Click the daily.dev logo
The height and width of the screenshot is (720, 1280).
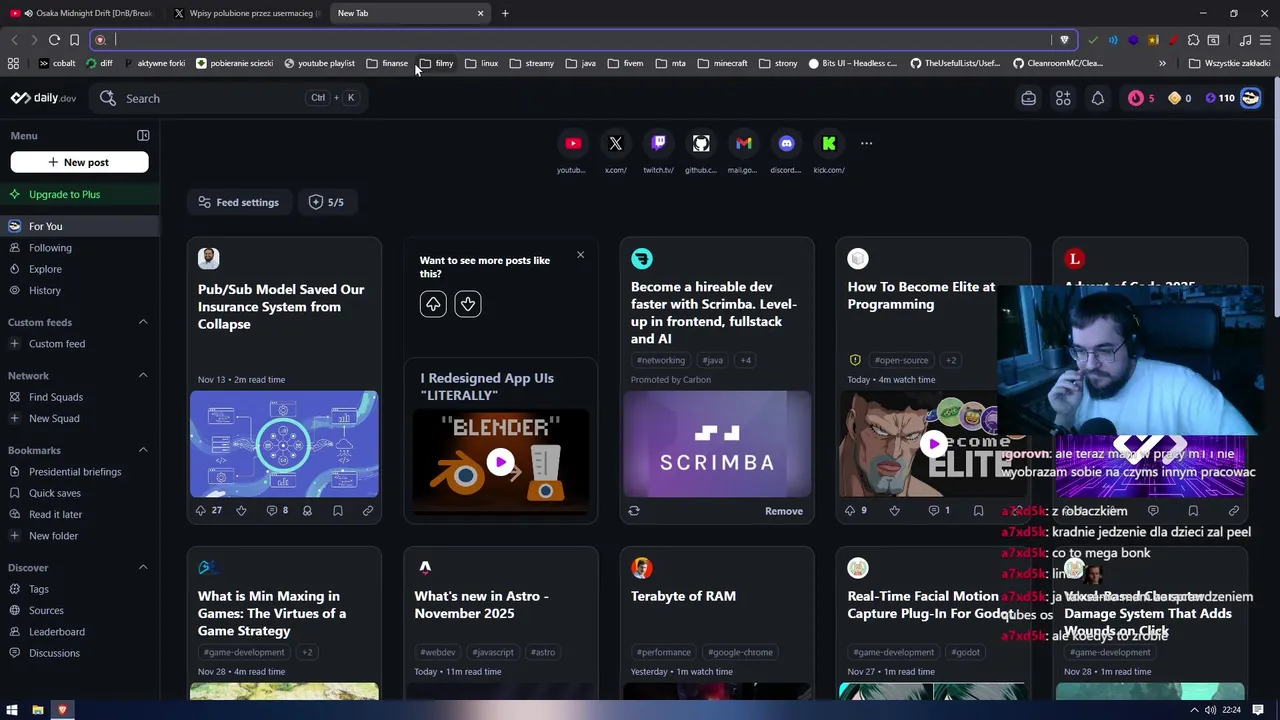[43, 98]
